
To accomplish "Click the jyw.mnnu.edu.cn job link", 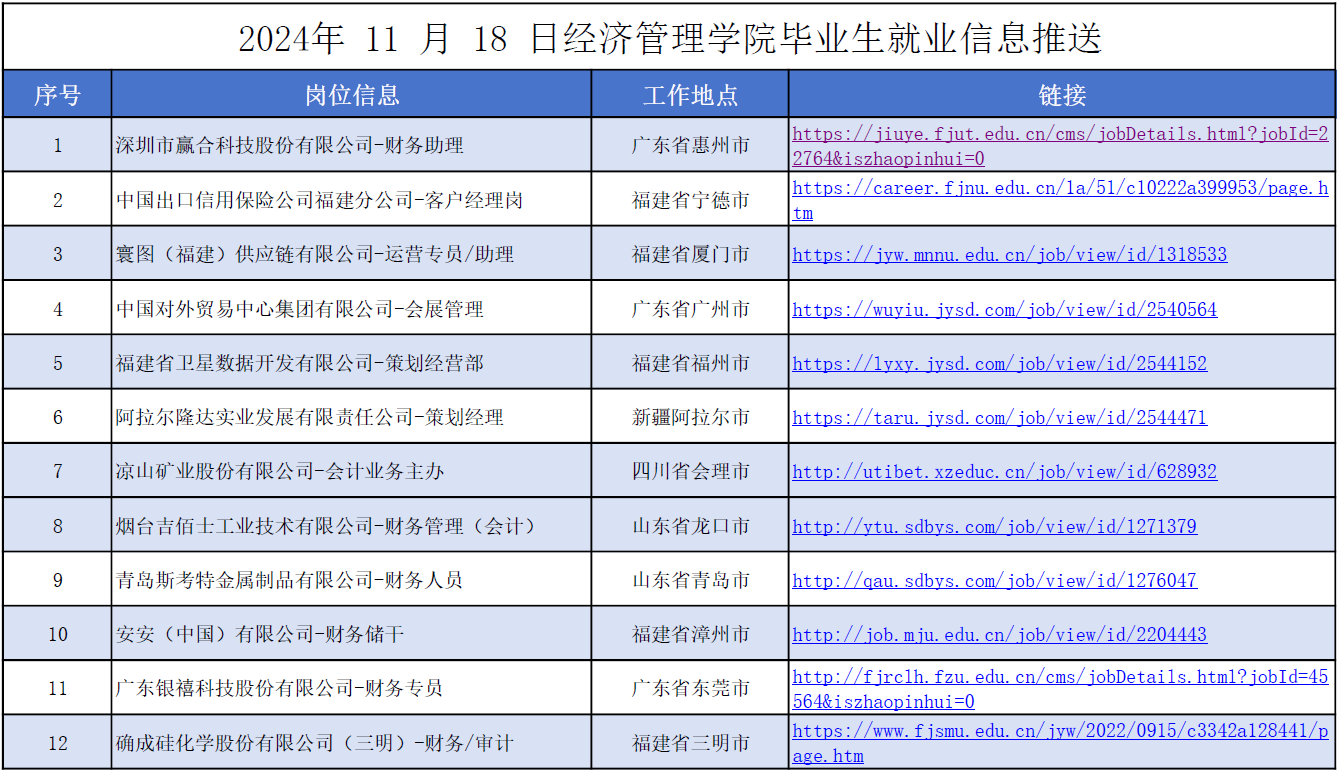I will [x=1009, y=255].
